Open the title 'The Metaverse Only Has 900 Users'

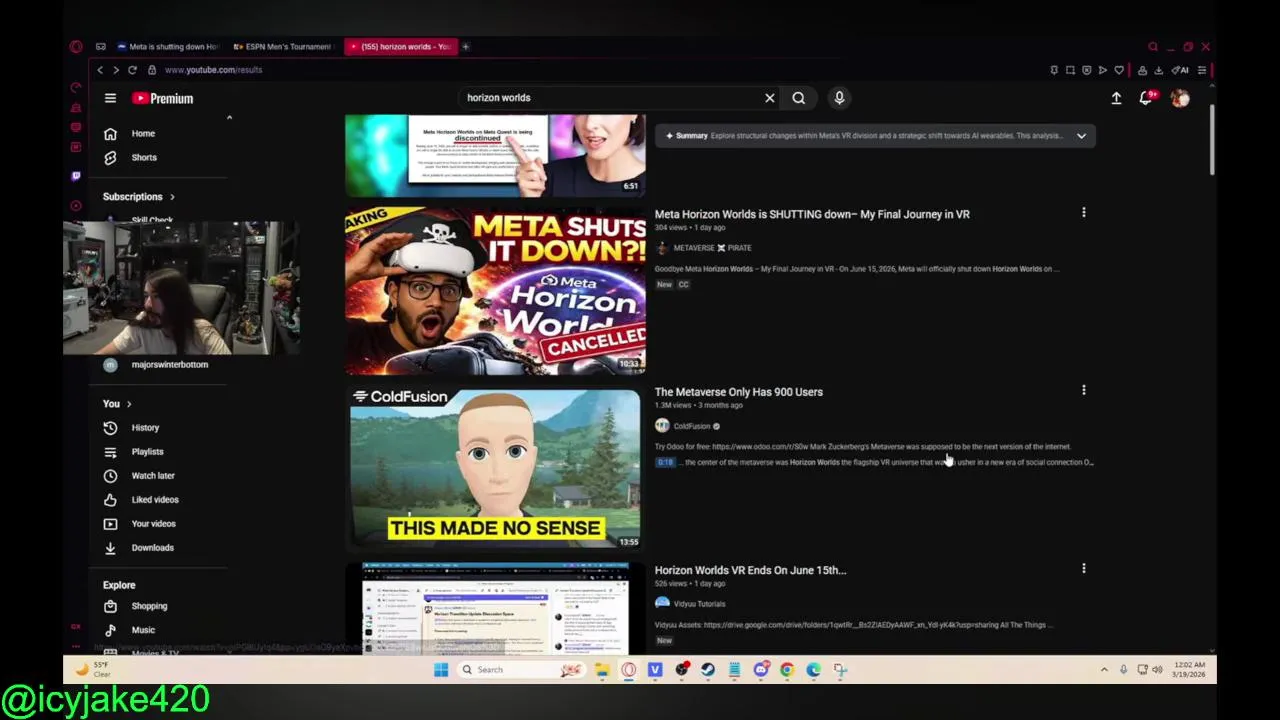(x=738, y=392)
